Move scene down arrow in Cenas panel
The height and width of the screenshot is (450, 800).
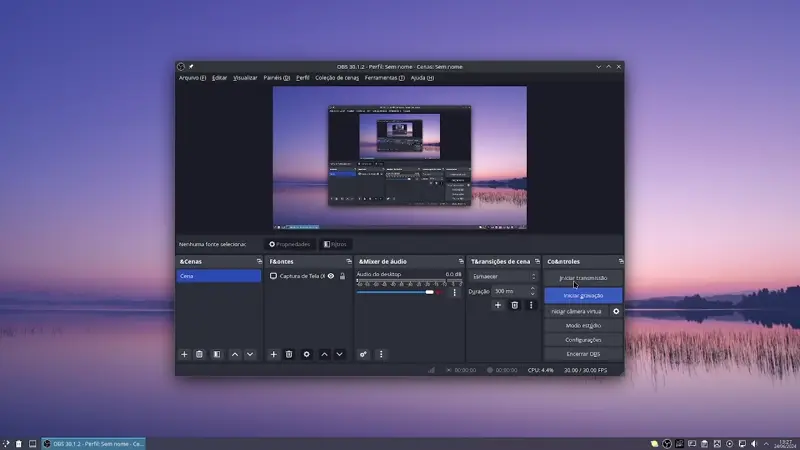[x=250, y=354]
